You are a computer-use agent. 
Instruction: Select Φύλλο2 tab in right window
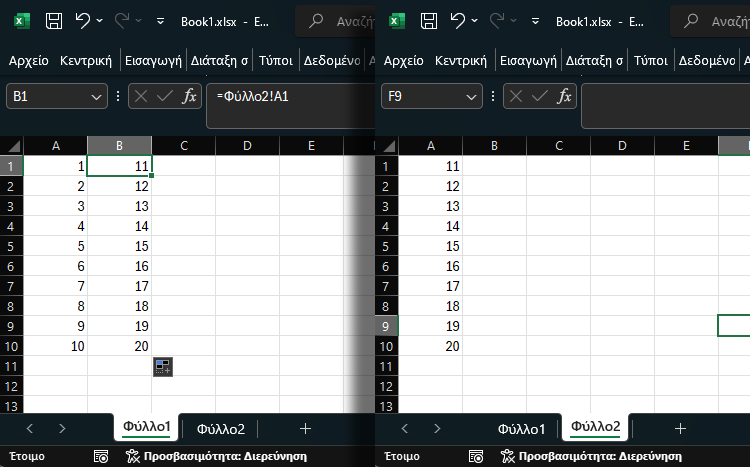pos(596,427)
